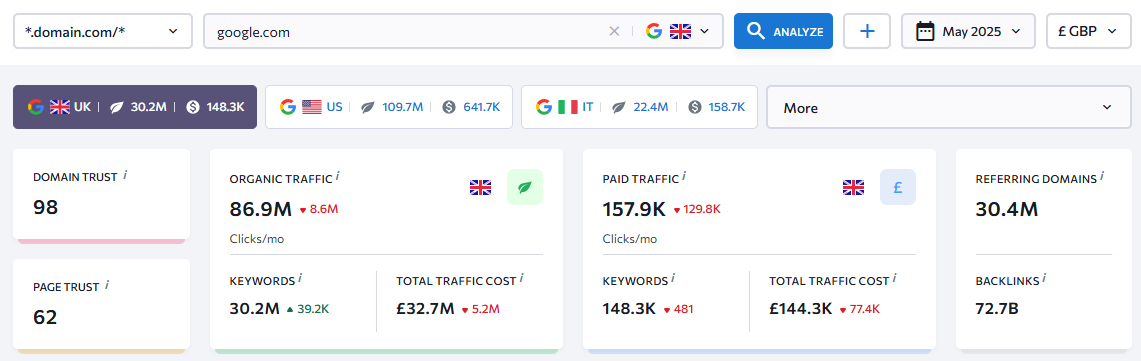1141x361 pixels.
Task: Click the backlinks value 72.7B
Action: click(997, 309)
